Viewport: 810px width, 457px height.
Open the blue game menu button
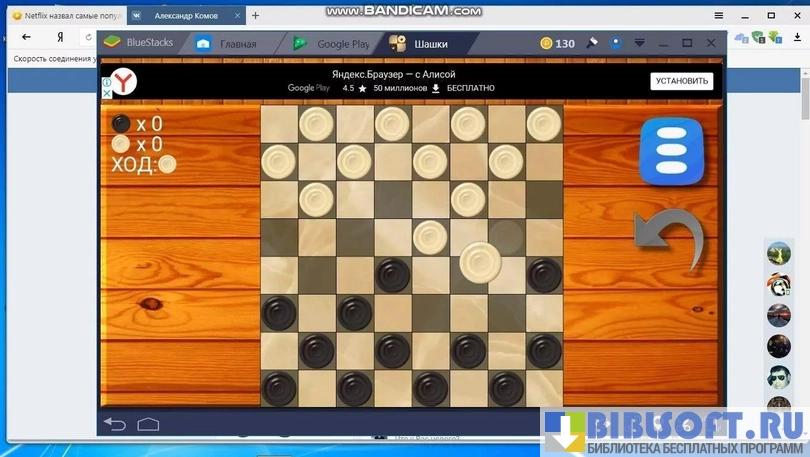coord(671,151)
